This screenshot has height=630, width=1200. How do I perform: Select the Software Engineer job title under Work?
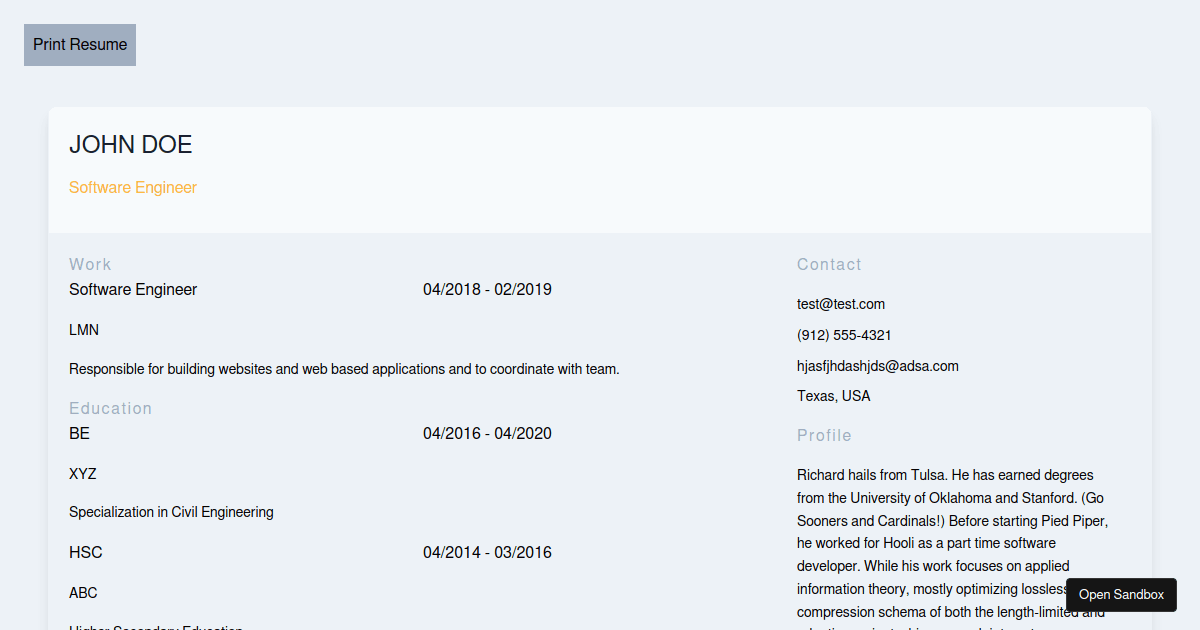click(x=133, y=289)
